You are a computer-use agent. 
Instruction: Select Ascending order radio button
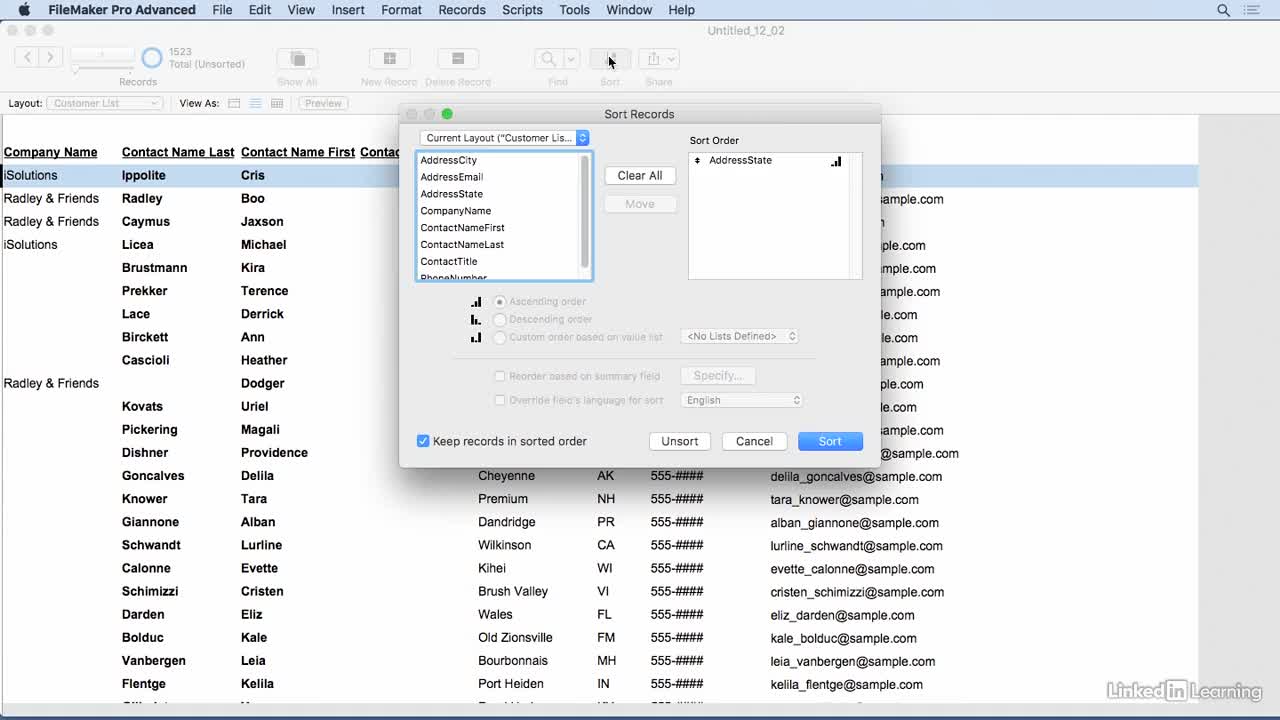tap(500, 301)
